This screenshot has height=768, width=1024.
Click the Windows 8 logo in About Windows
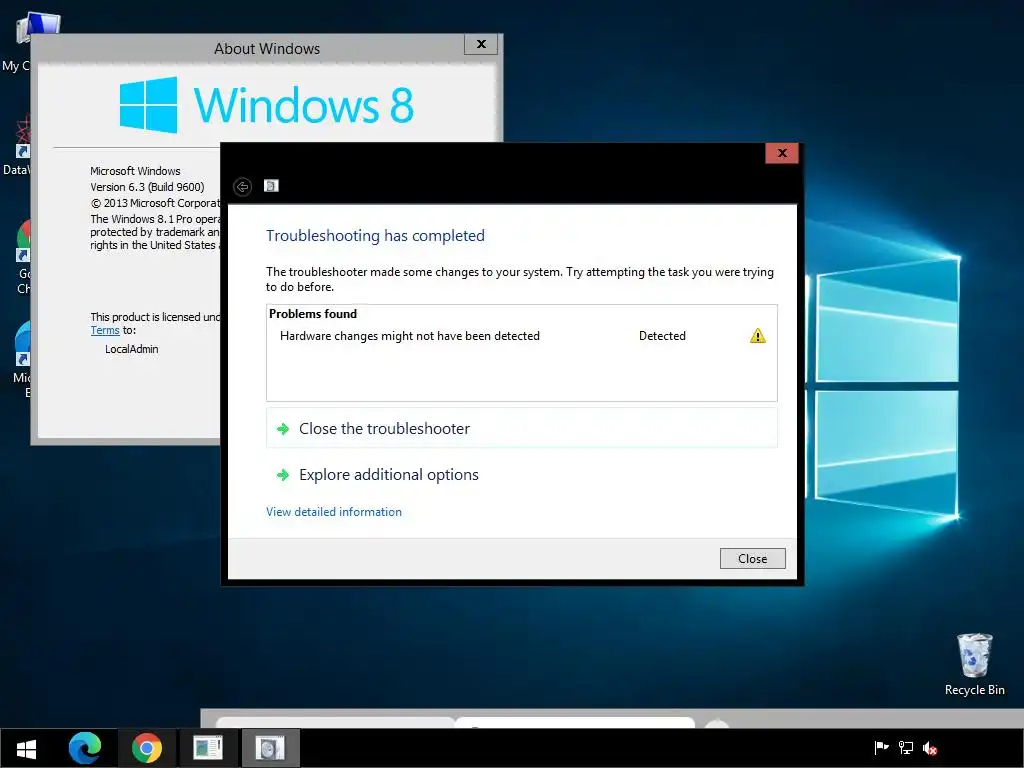point(266,104)
